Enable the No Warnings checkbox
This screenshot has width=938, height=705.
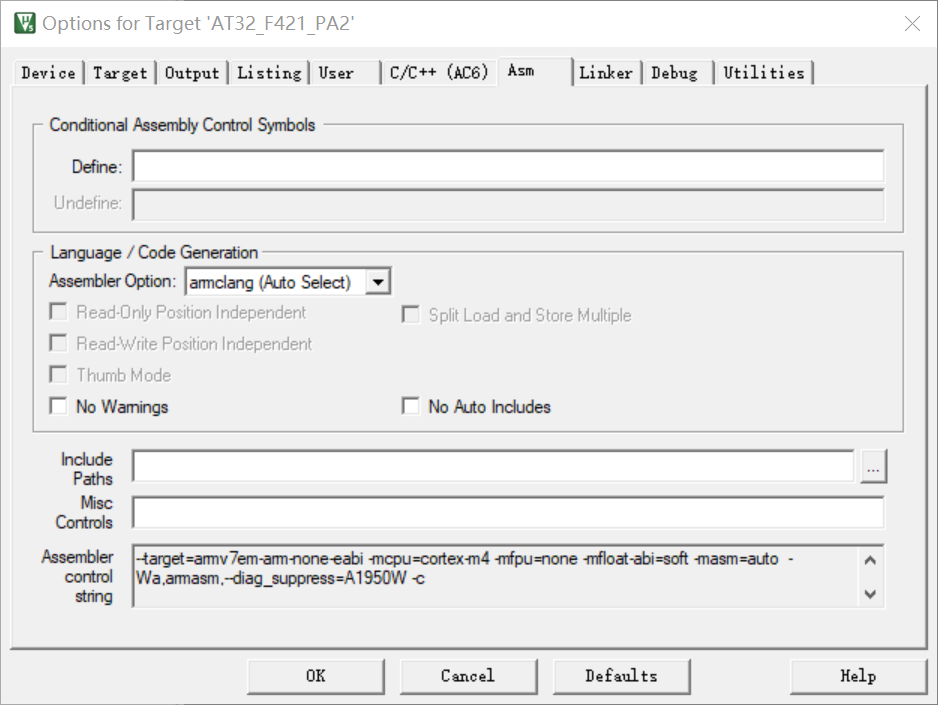[58, 406]
